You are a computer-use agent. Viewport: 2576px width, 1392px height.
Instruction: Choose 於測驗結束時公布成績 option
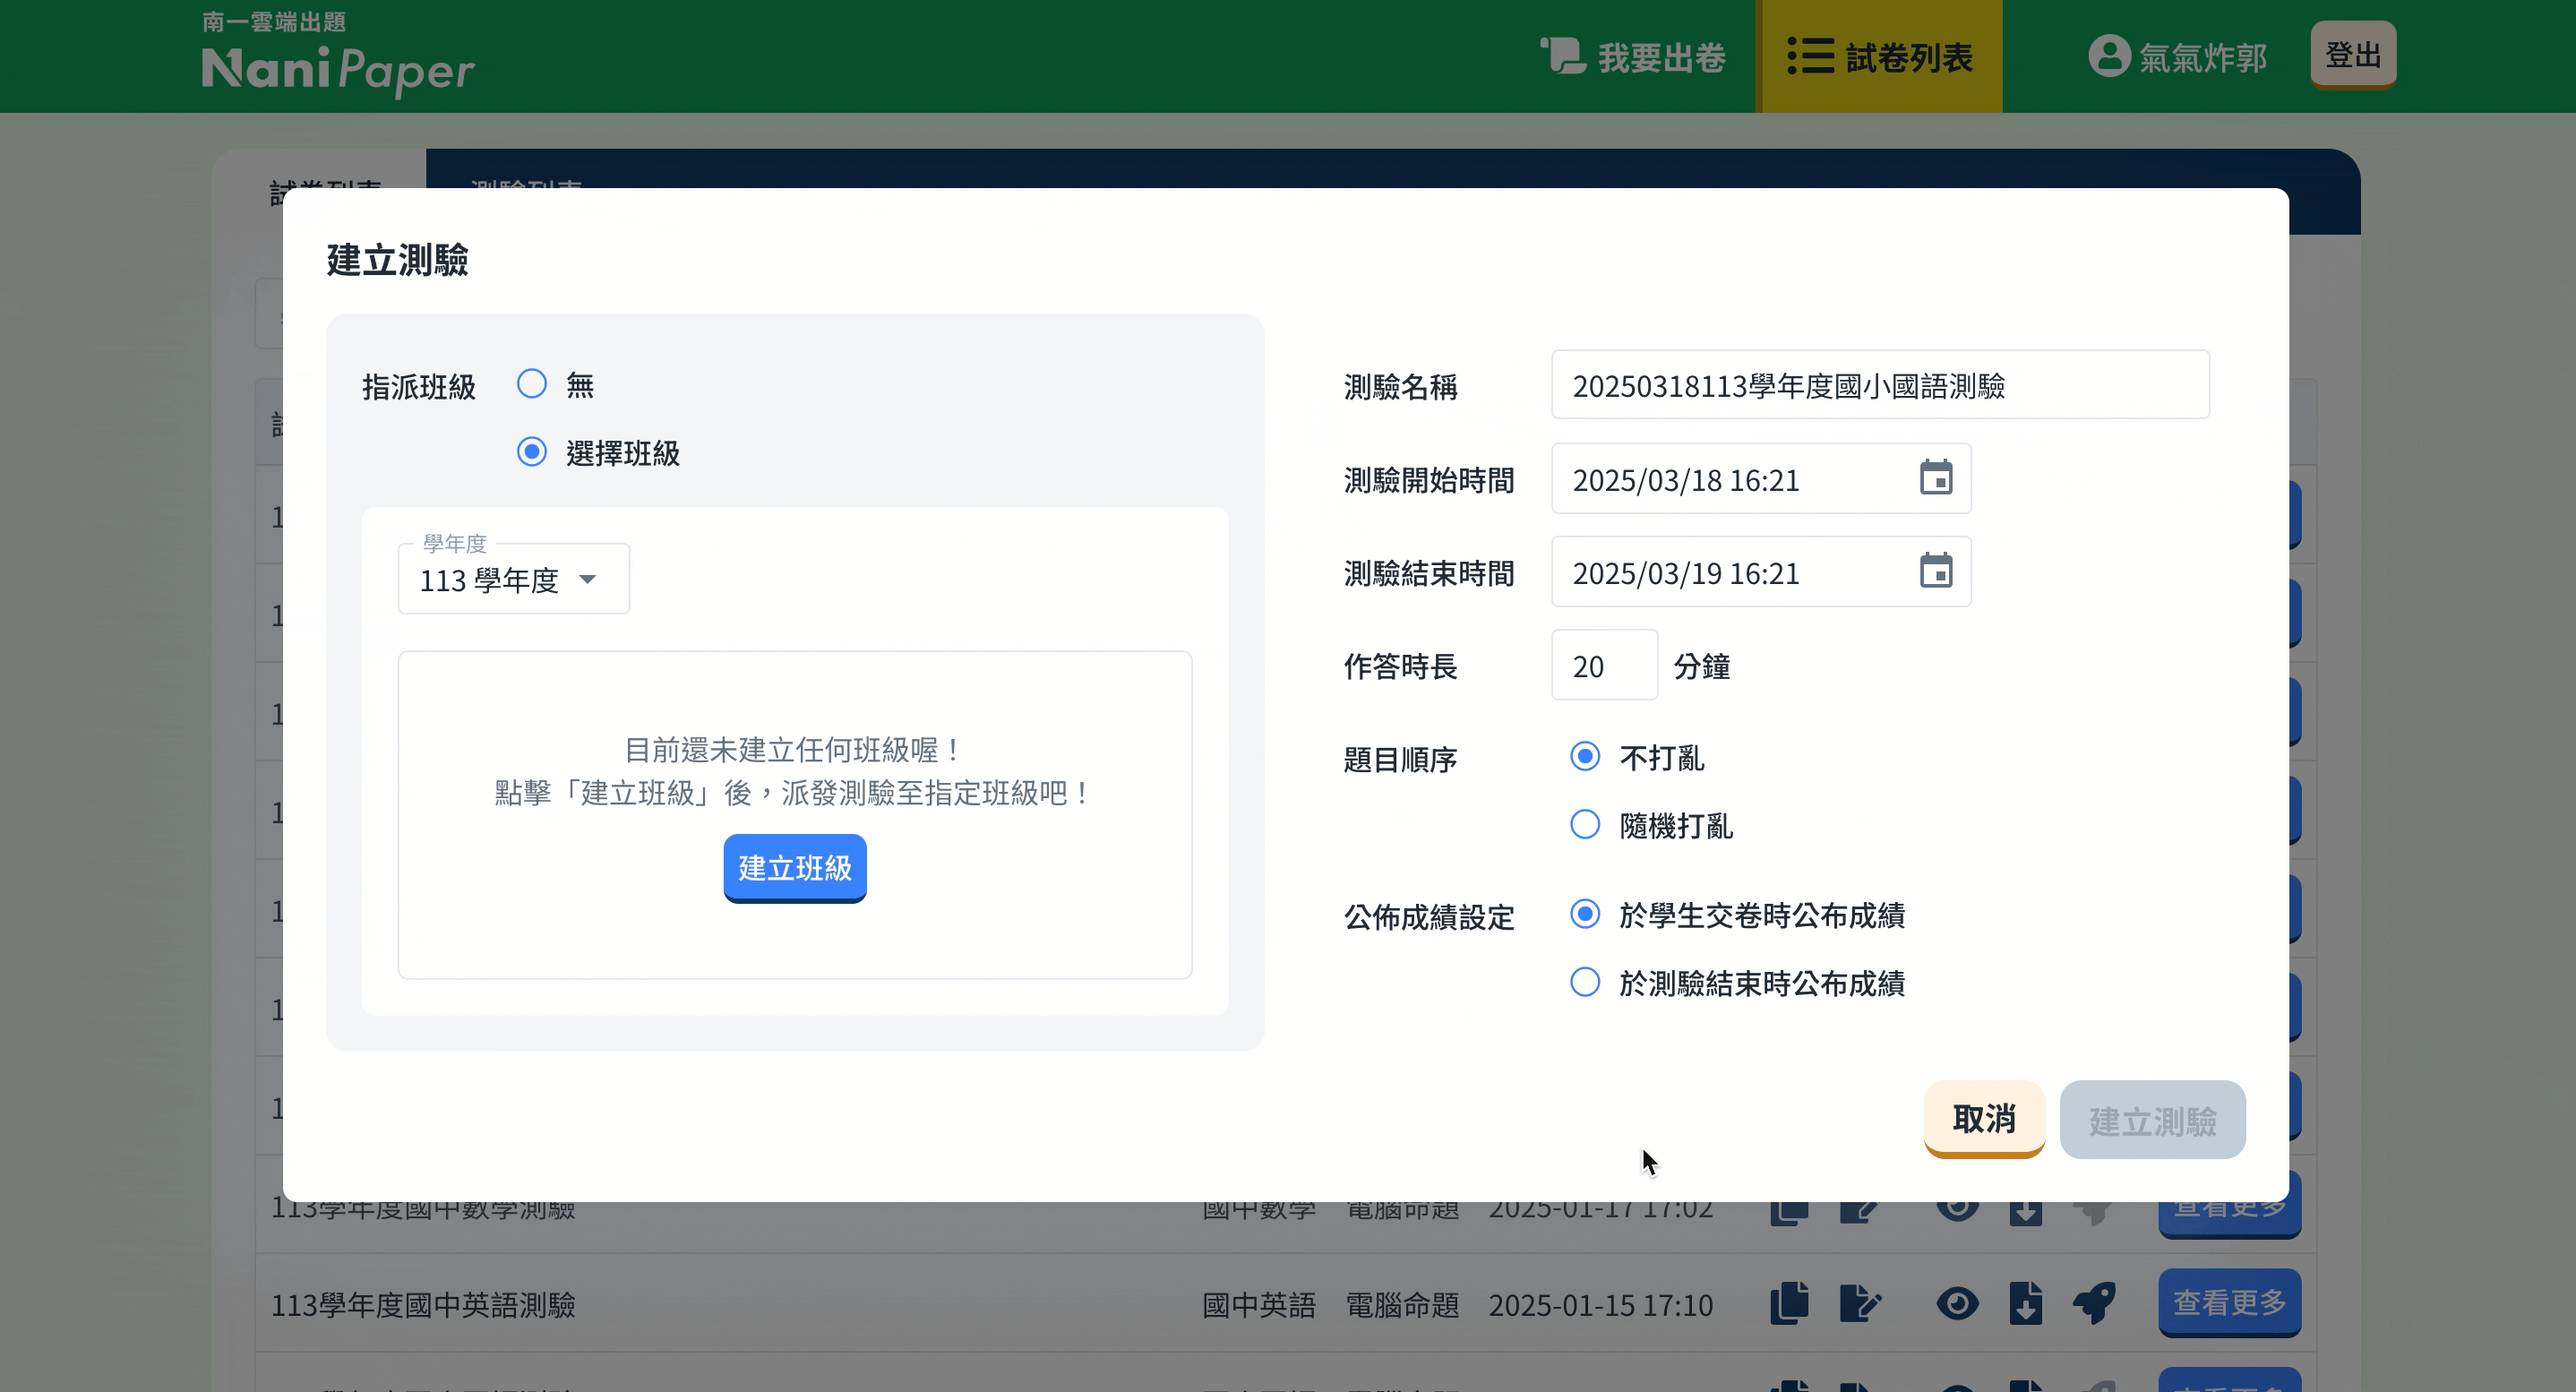(x=1585, y=982)
